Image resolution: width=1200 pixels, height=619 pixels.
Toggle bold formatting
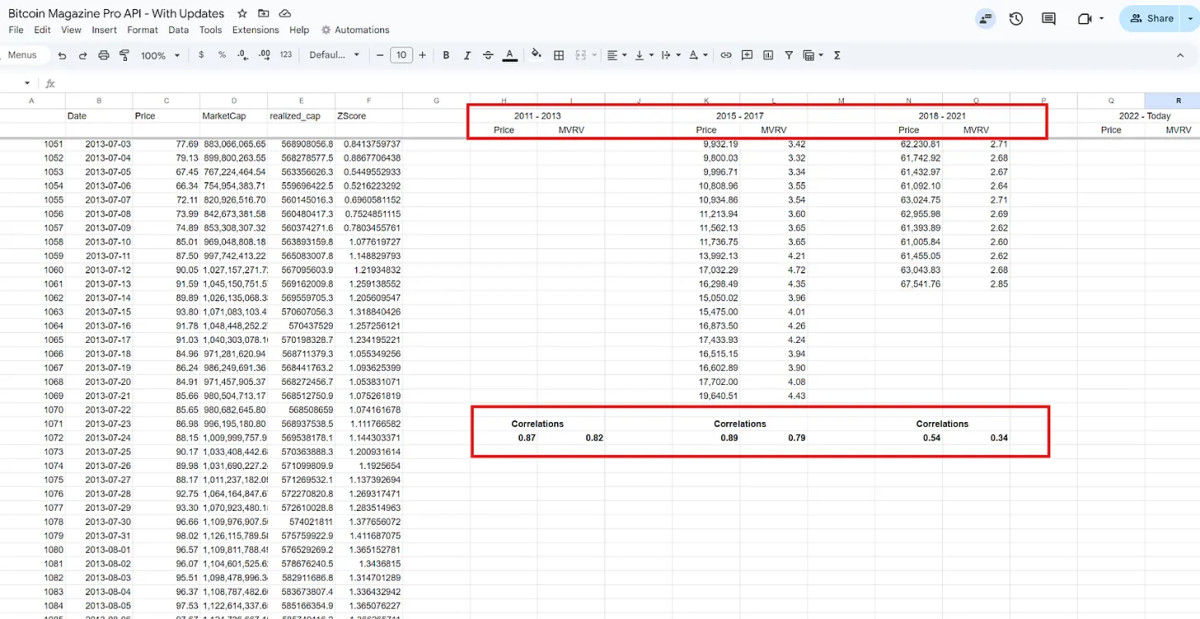pyautogui.click(x=446, y=56)
